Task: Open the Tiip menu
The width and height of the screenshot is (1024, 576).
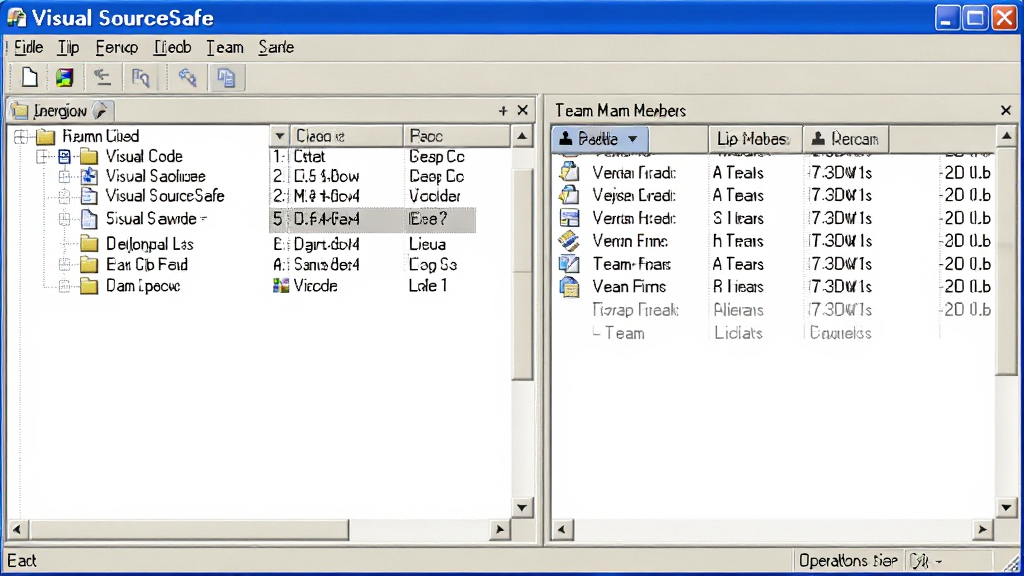Action: coord(68,47)
